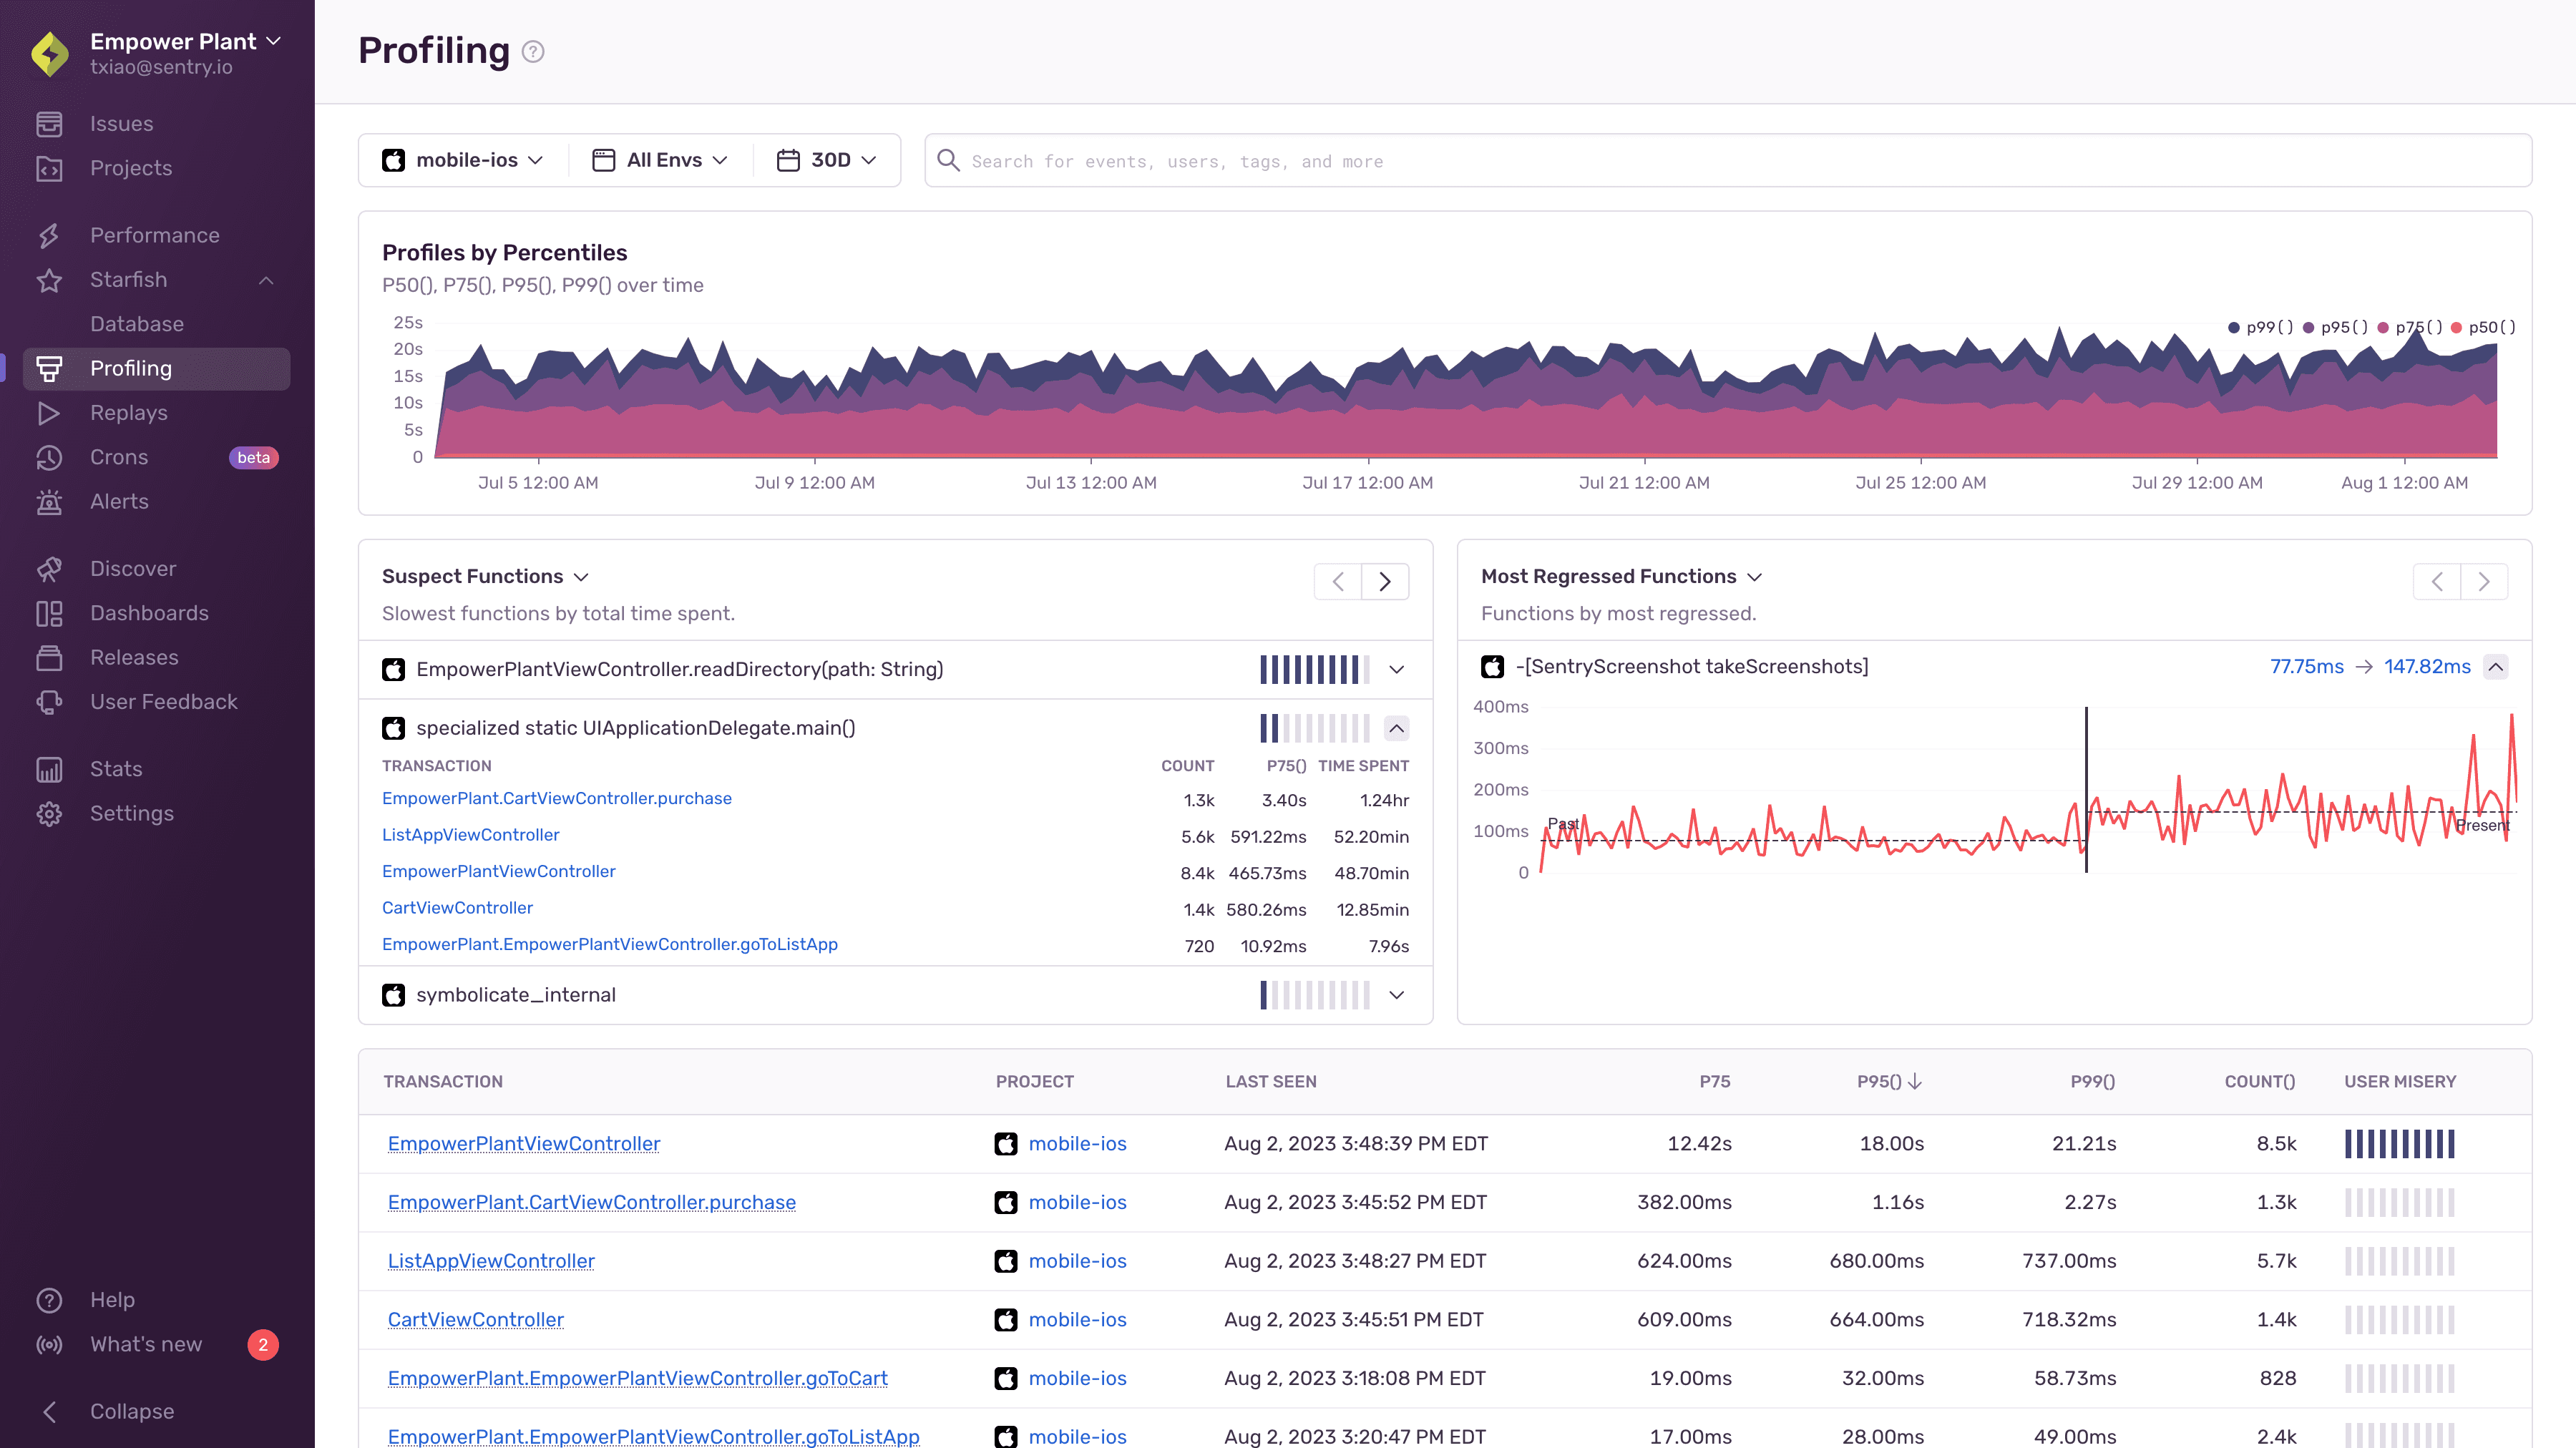Select the Performance lightning icon in sidebar
Image resolution: width=2576 pixels, height=1448 pixels.
[50, 234]
